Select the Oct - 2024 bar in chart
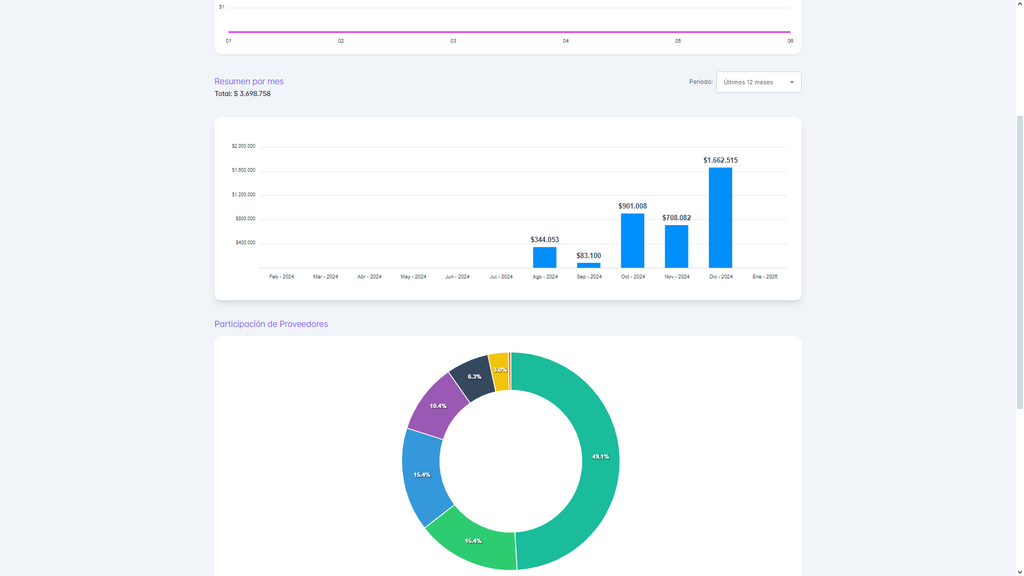This screenshot has height=576, width=1024. coord(632,241)
